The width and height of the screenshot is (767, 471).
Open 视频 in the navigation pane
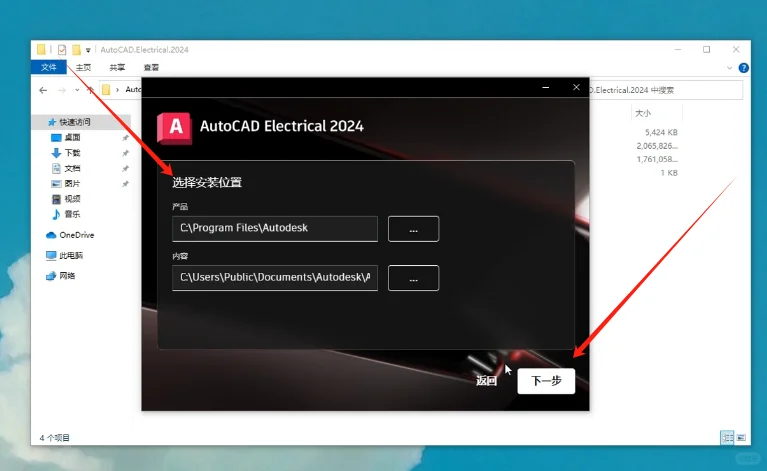pyautogui.click(x=72, y=199)
